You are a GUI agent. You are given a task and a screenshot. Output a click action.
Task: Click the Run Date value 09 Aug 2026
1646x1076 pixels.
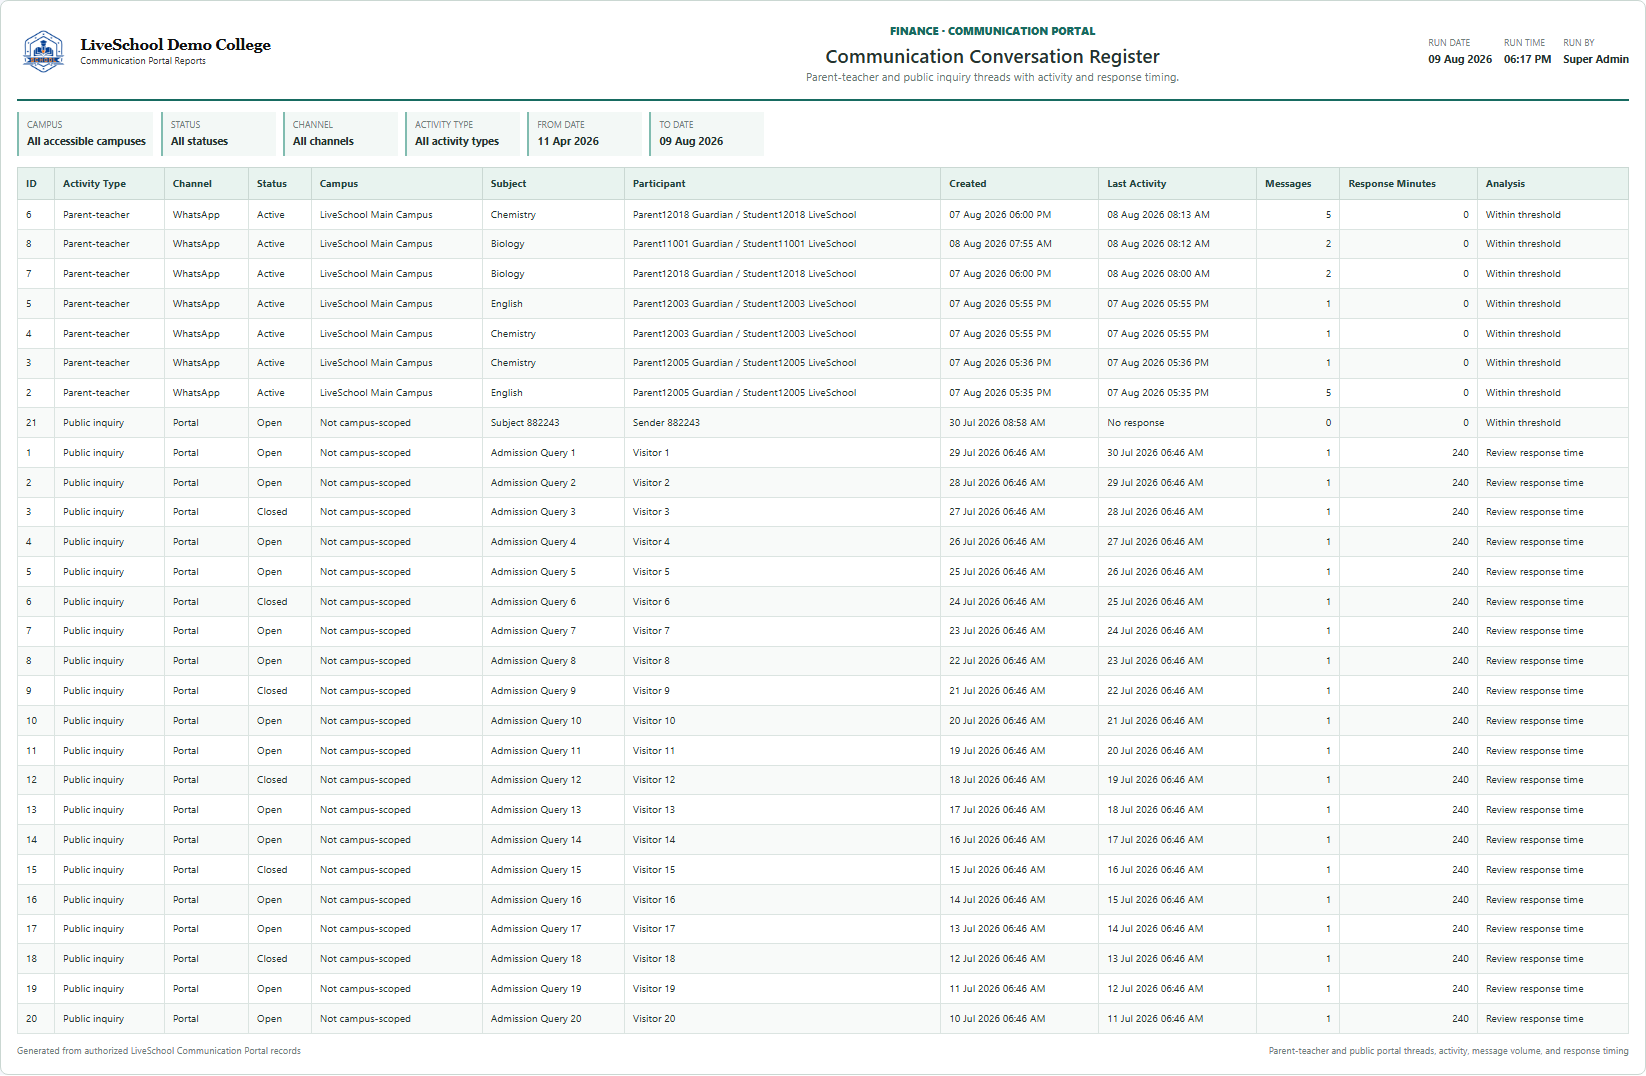(x=1459, y=59)
